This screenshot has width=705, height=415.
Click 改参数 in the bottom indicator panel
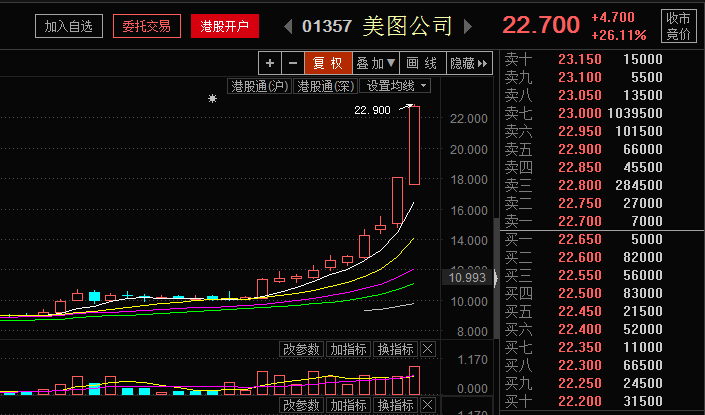(300, 406)
